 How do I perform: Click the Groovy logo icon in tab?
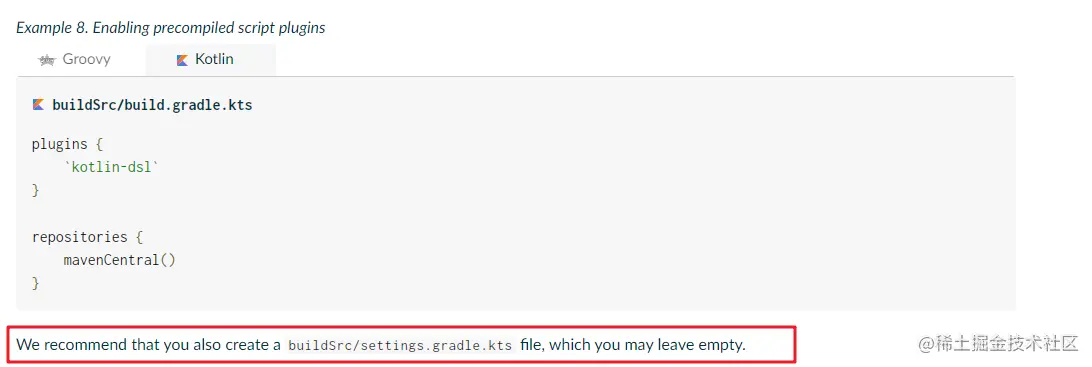pos(47,61)
